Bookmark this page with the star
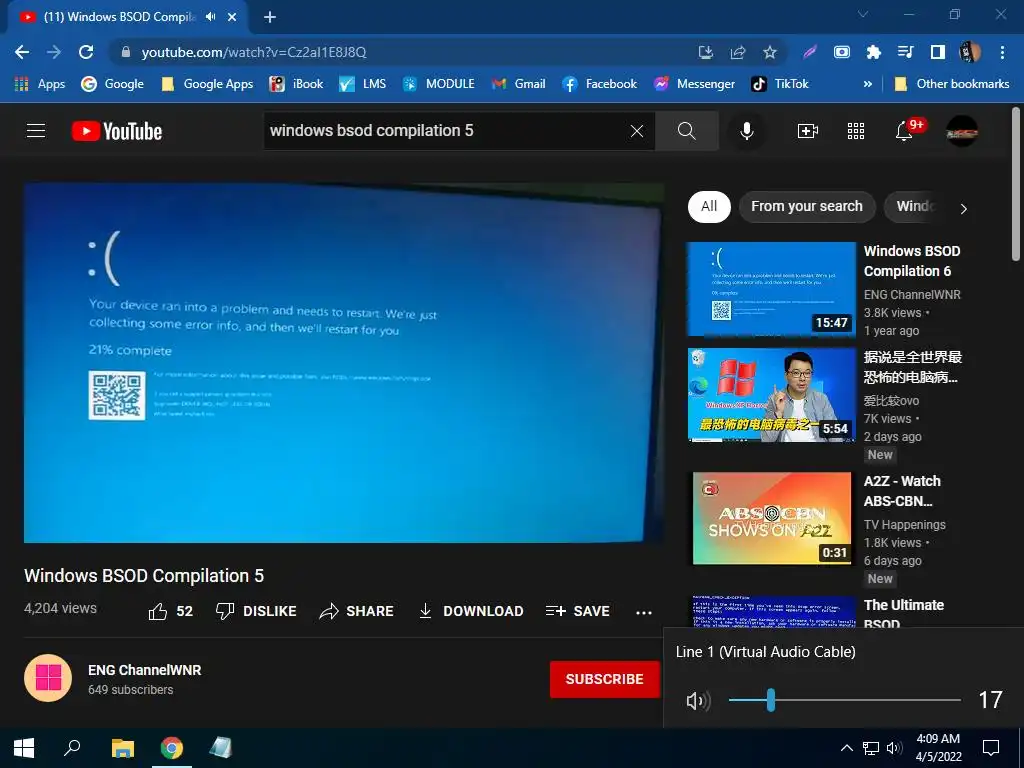Viewport: 1024px width, 768px height. tap(770, 52)
